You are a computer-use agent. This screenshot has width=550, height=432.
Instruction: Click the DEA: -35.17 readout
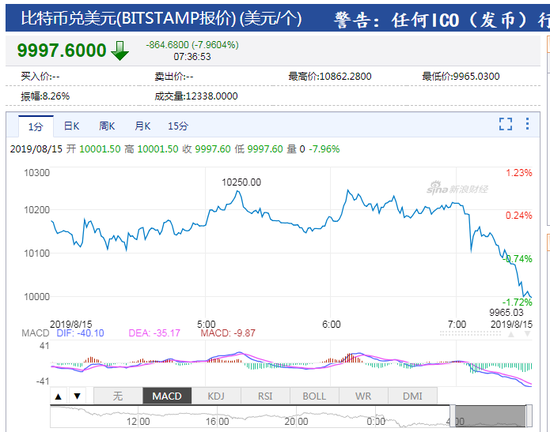154,333
